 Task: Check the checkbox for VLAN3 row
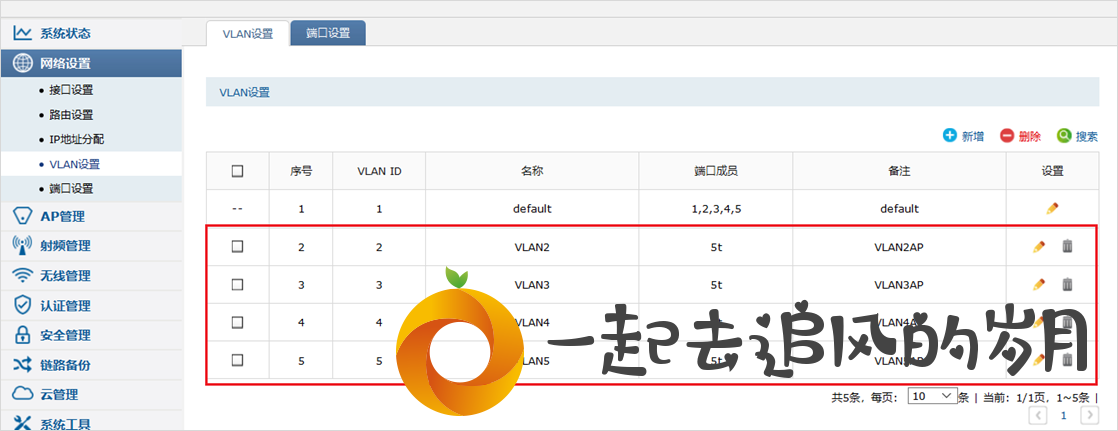tap(237, 284)
